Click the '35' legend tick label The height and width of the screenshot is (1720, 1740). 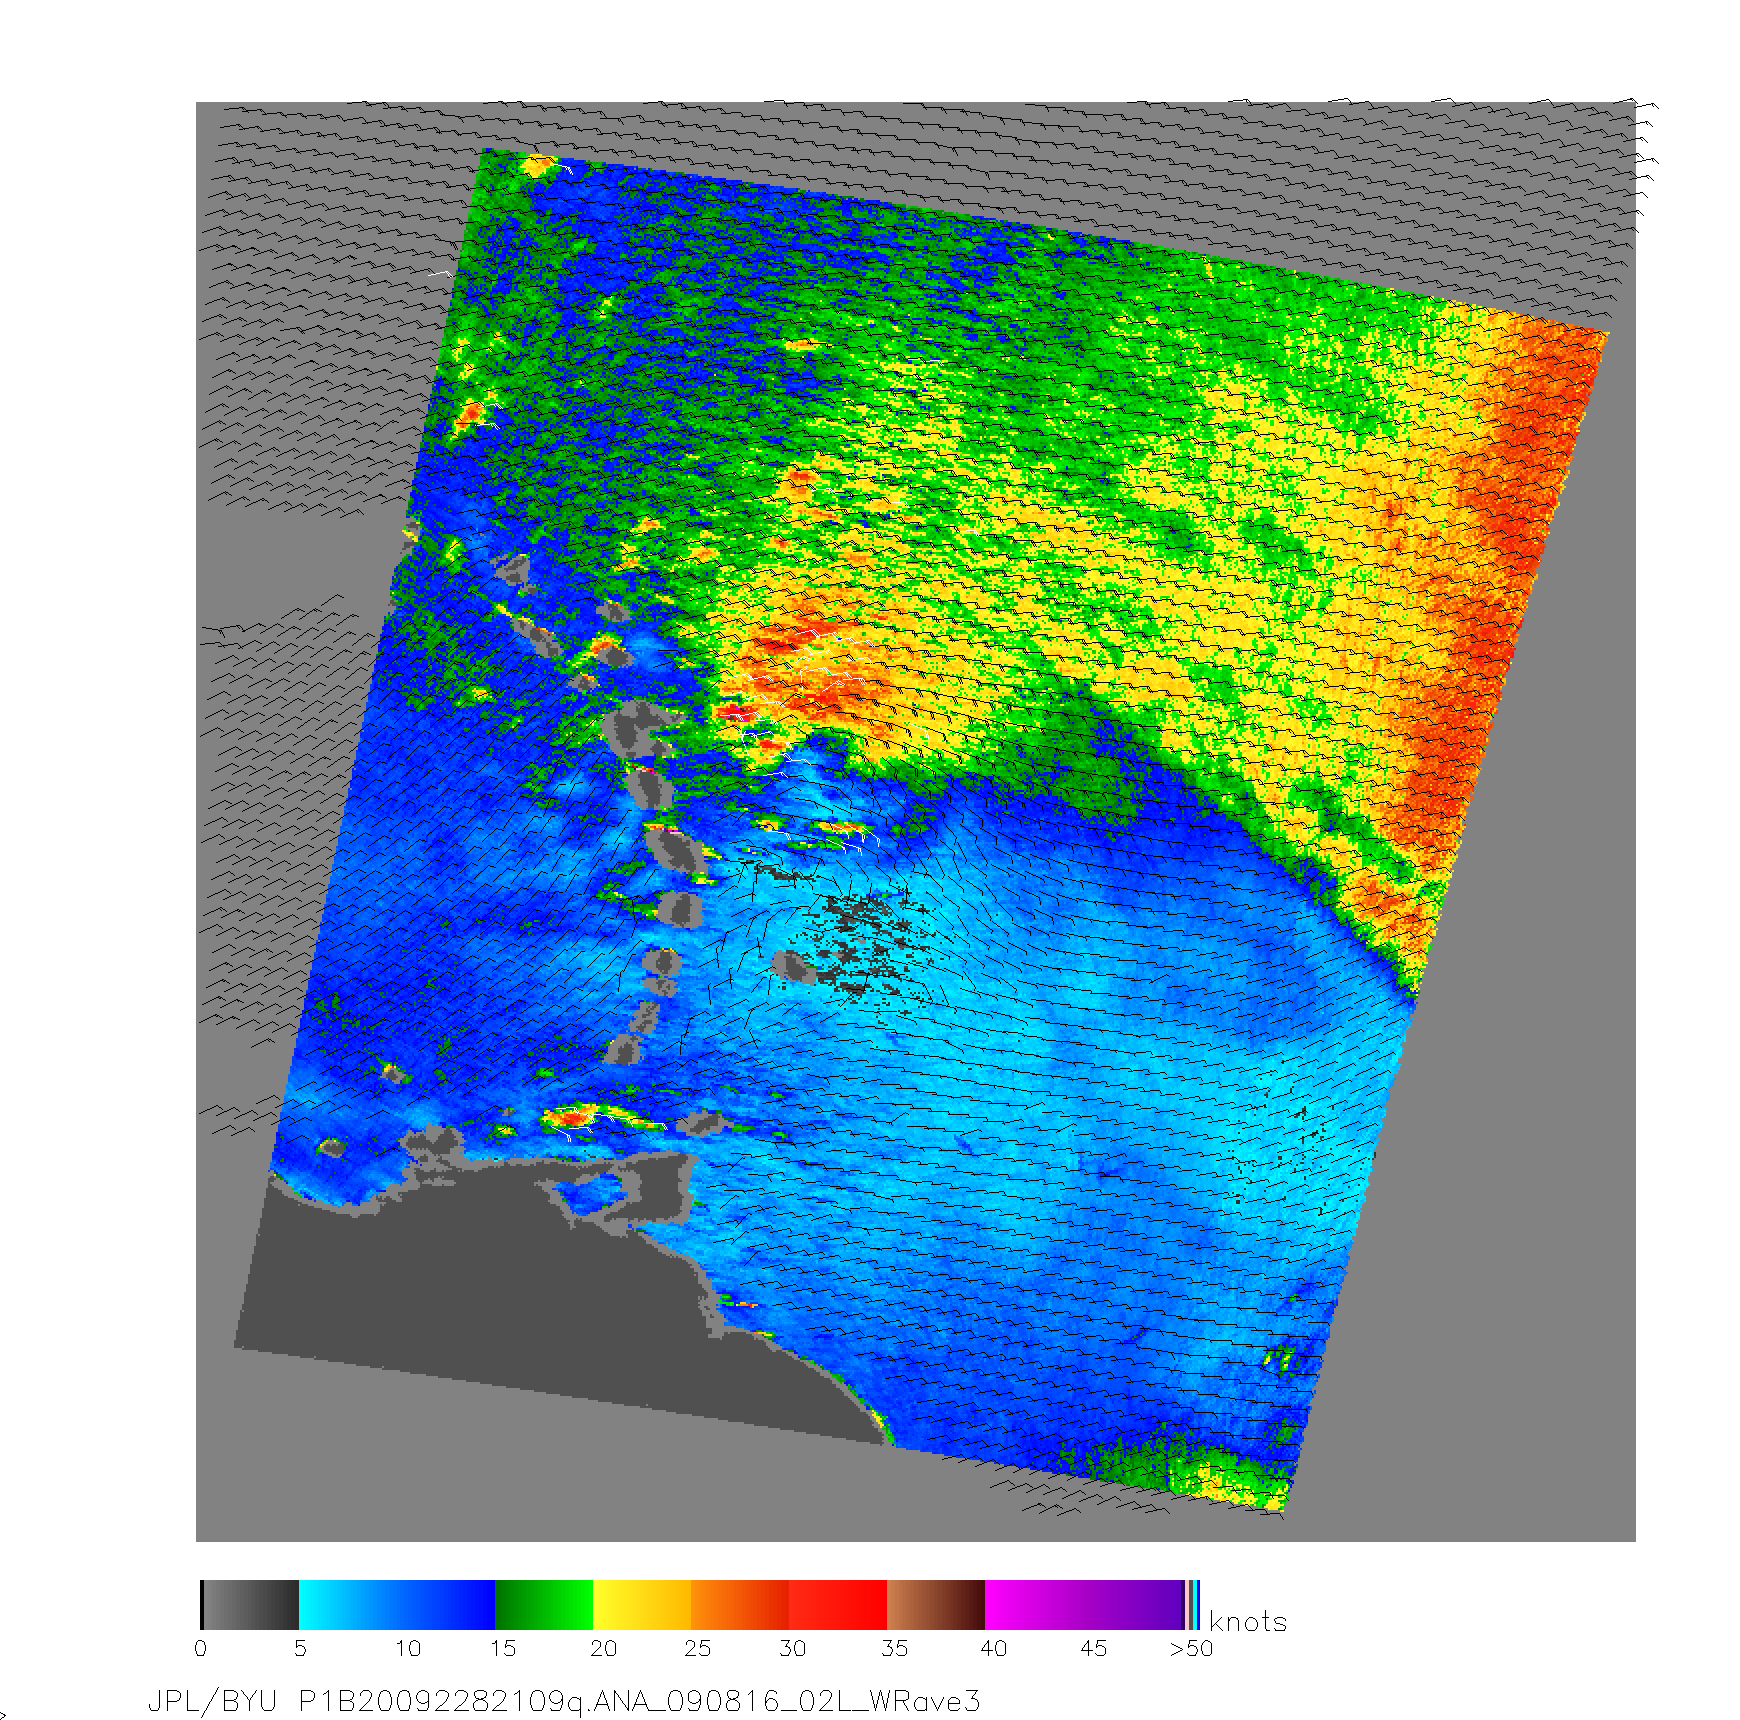(894, 1648)
